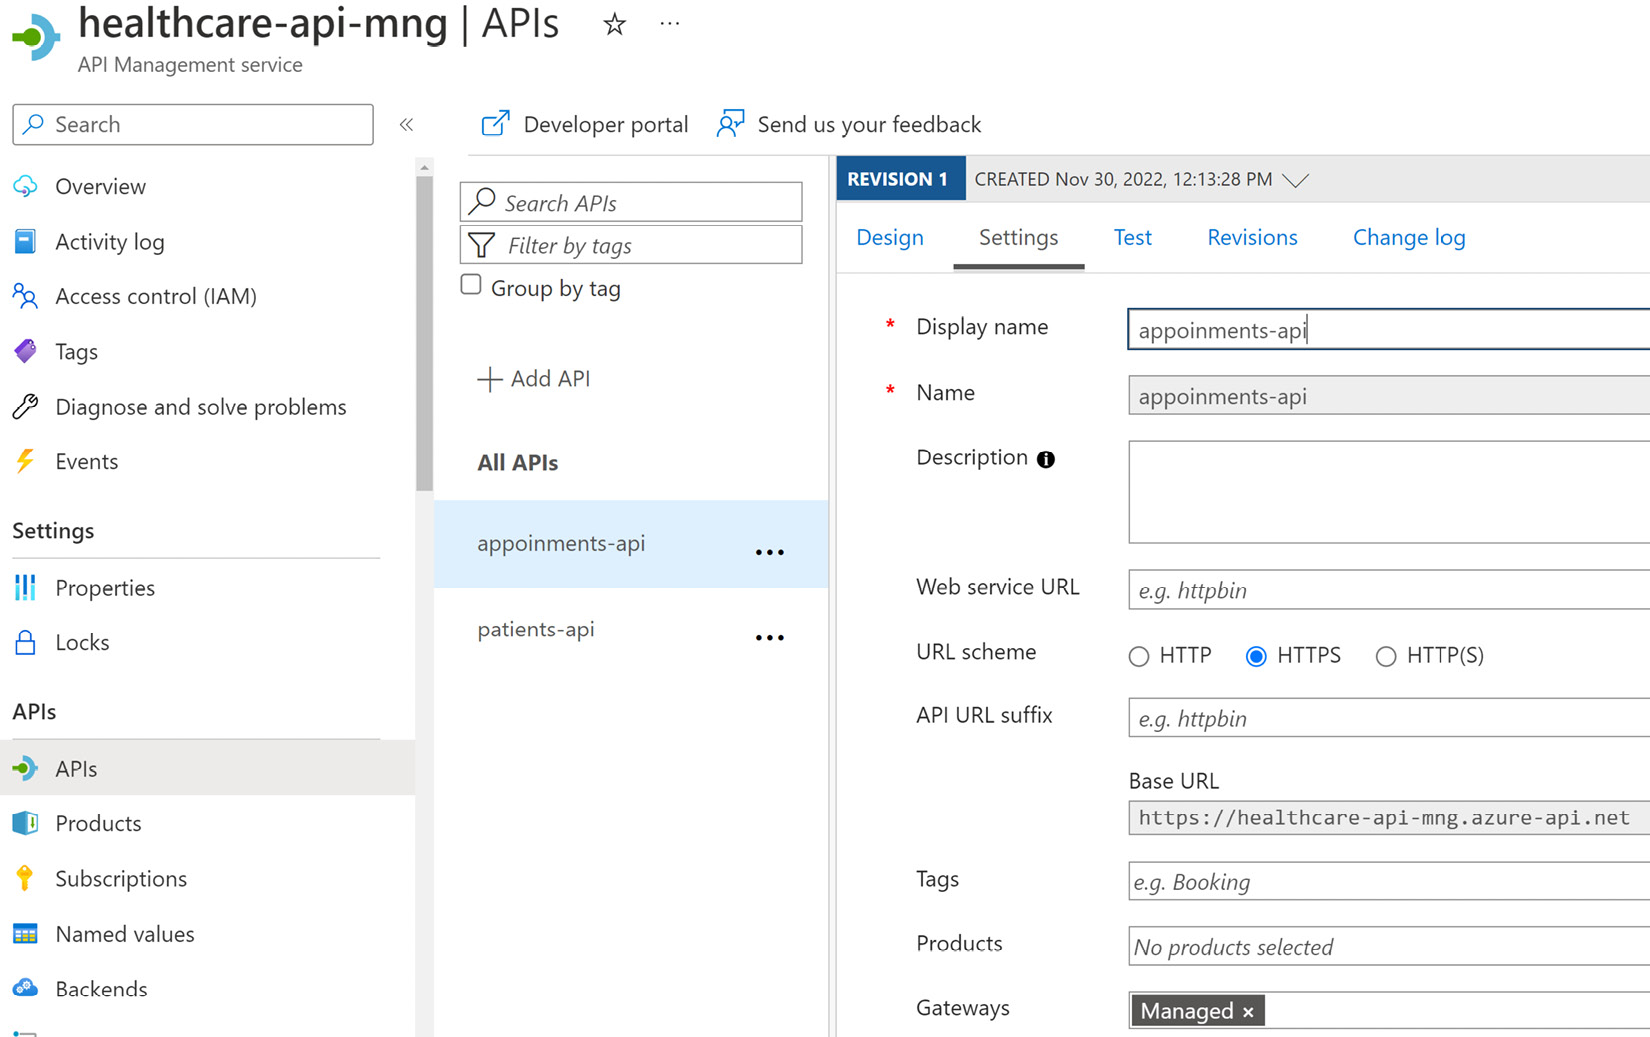Screen dimensions: 1650x1037
Task: Click the Named values table icon
Action: [x=26, y=934]
